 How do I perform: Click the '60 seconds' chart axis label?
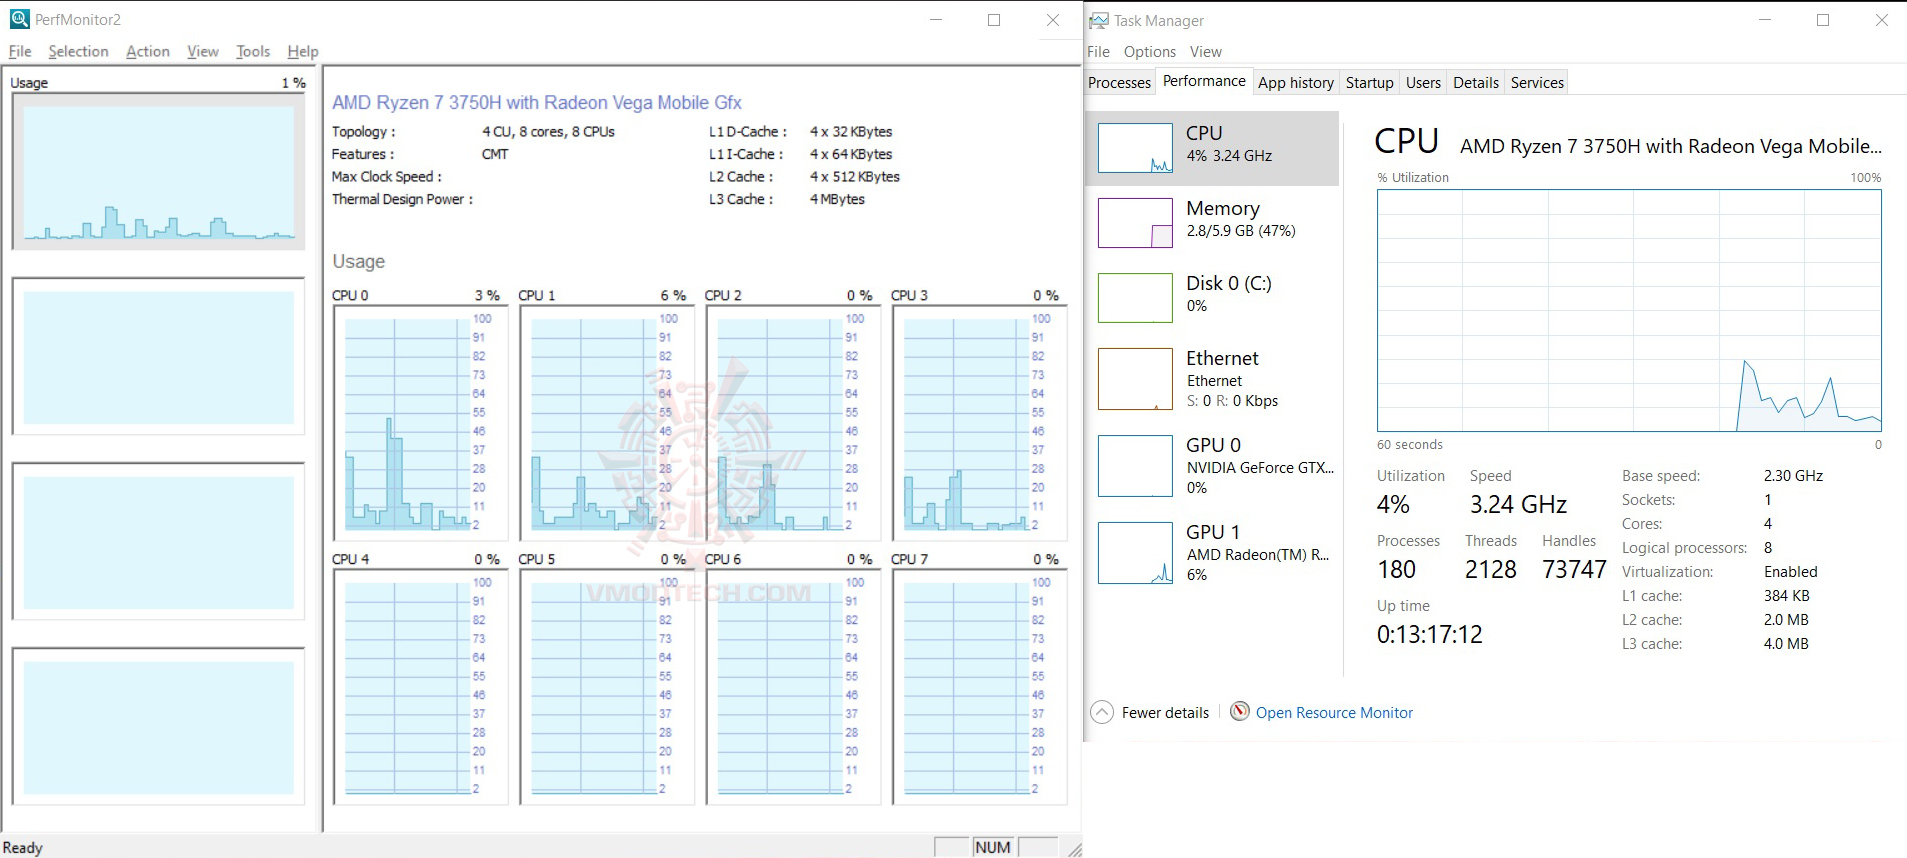(1410, 445)
